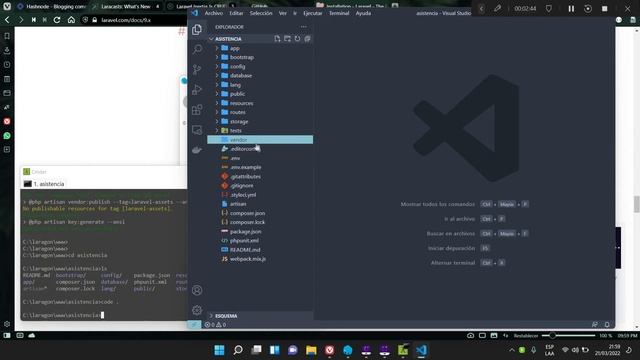Open the Terminal menu
The image size is (640, 360).
(339, 13)
